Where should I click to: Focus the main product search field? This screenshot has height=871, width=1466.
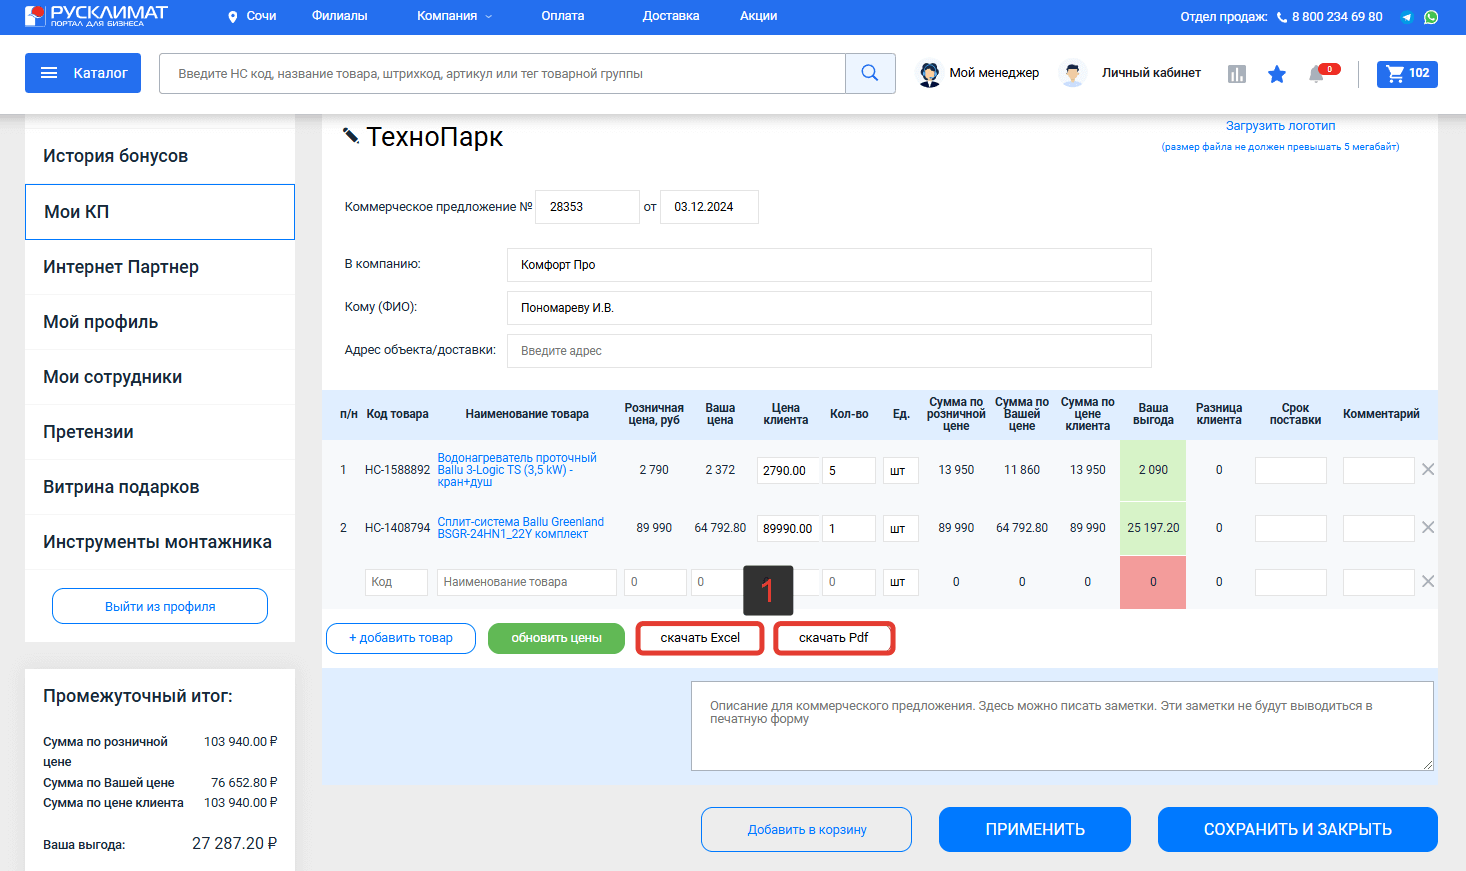click(x=502, y=73)
